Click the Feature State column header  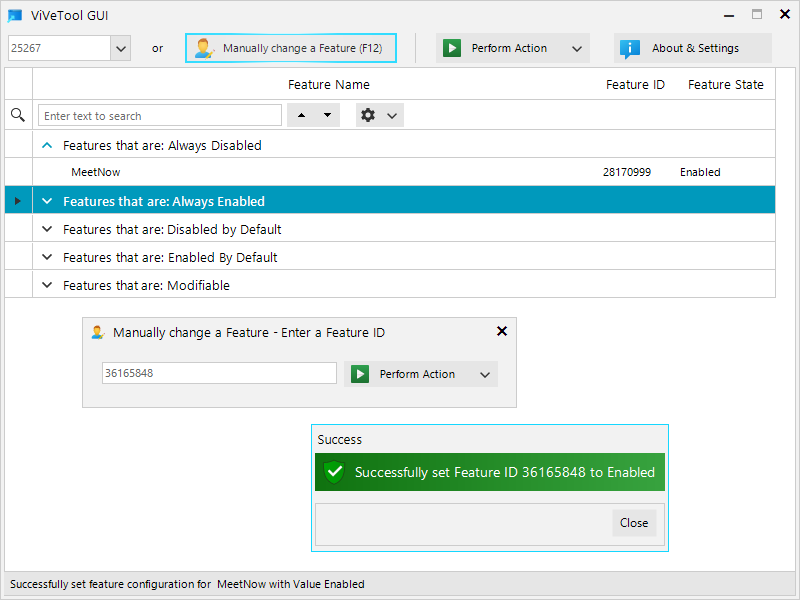(x=726, y=85)
